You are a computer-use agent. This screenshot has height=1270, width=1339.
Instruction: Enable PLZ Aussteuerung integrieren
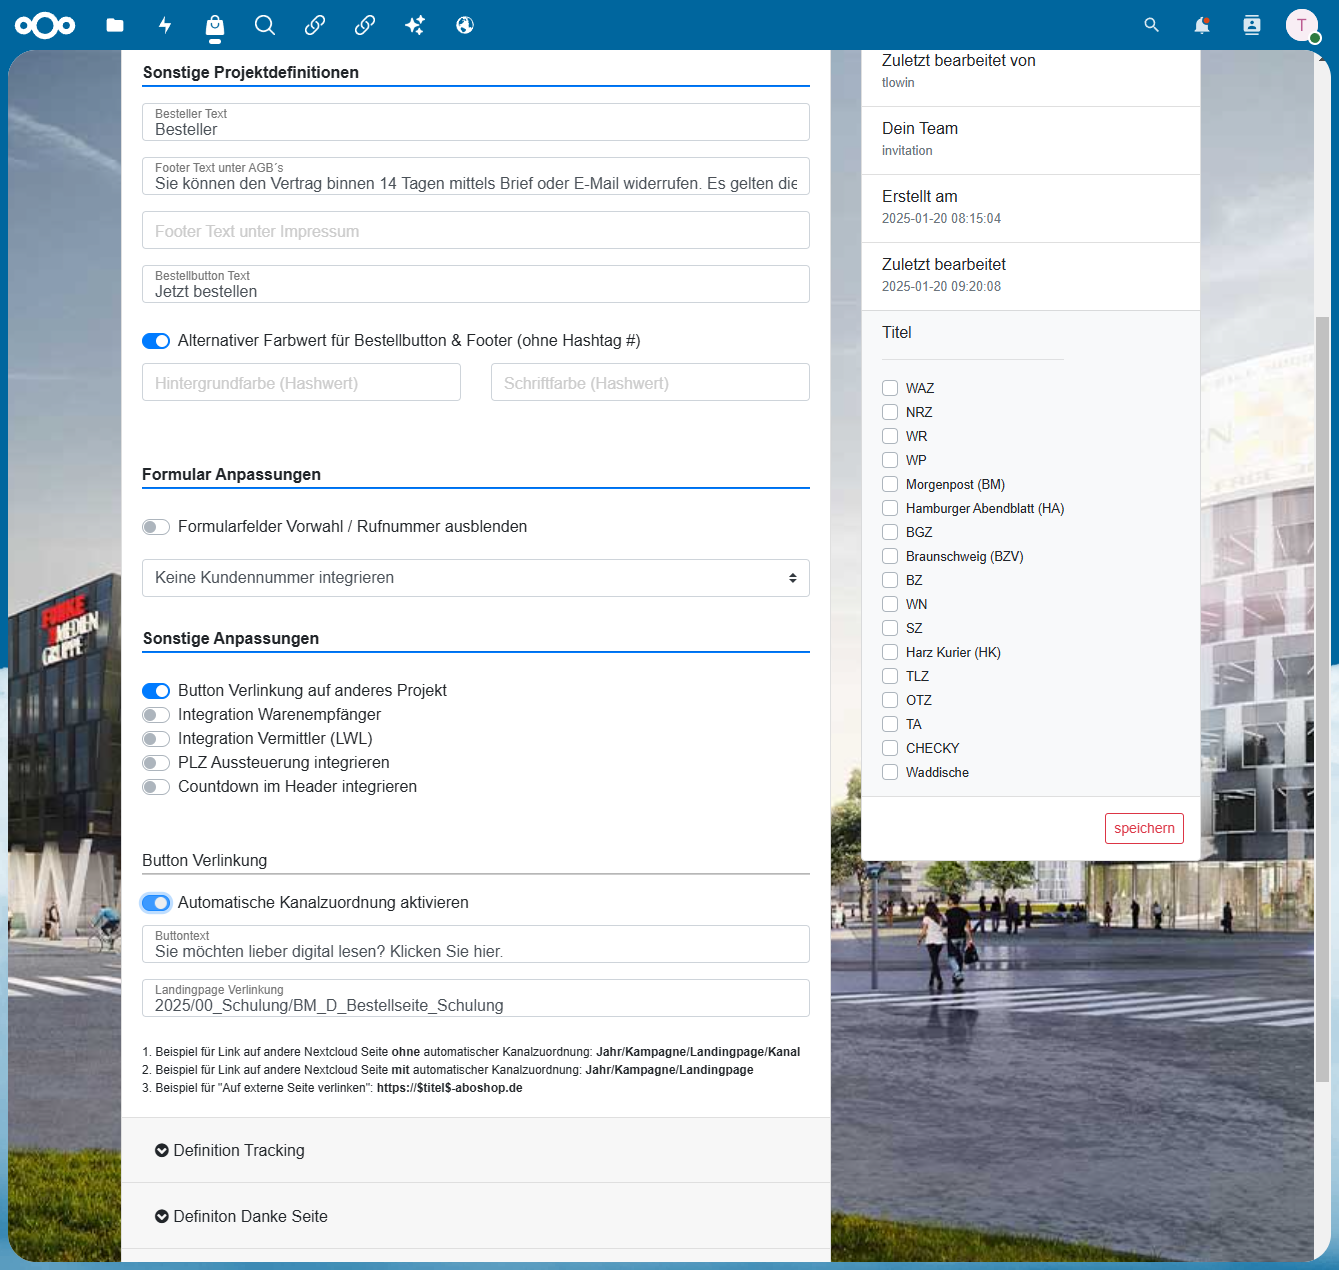point(156,763)
